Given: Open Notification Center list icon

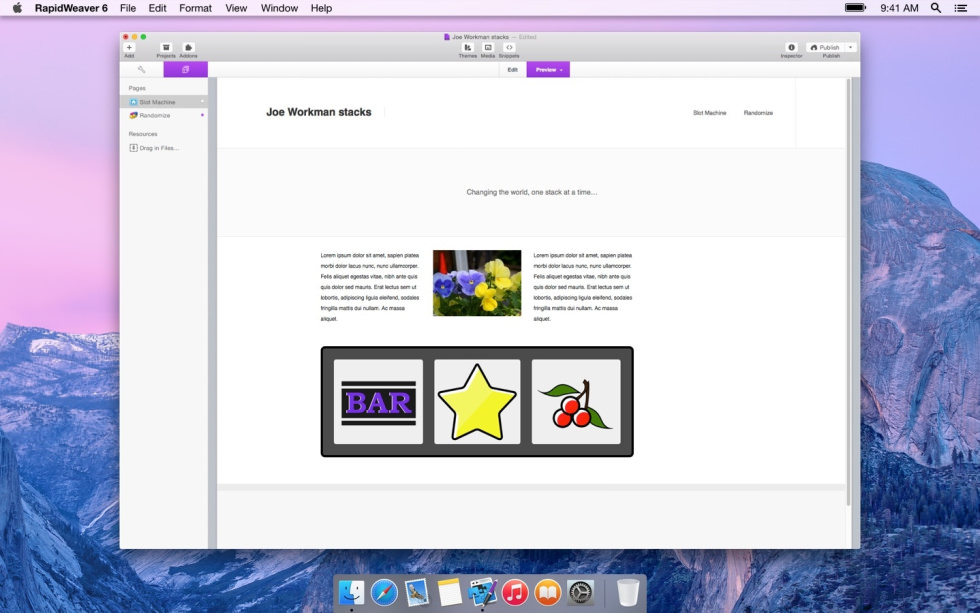Looking at the screenshot, I should click(961, 8).
